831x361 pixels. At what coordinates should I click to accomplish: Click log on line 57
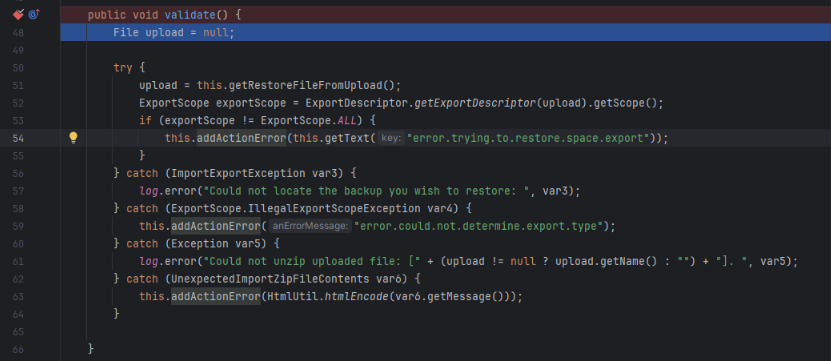click(149, 191)
